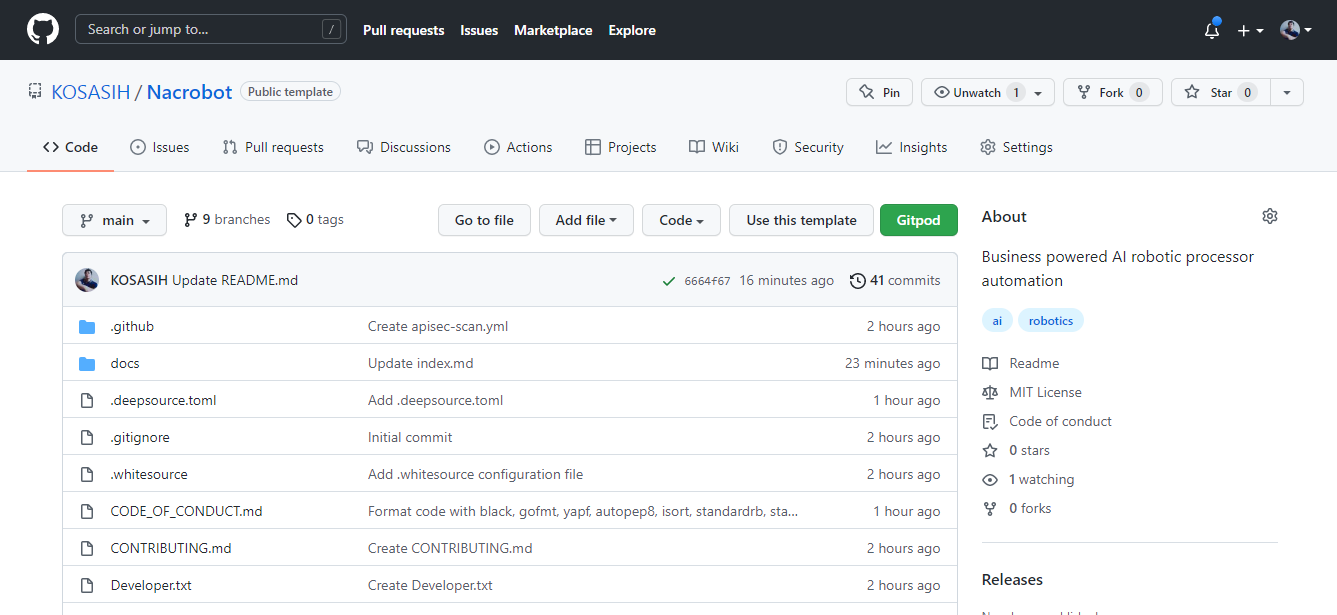Open the Update index.md commit

click(421, 363)
